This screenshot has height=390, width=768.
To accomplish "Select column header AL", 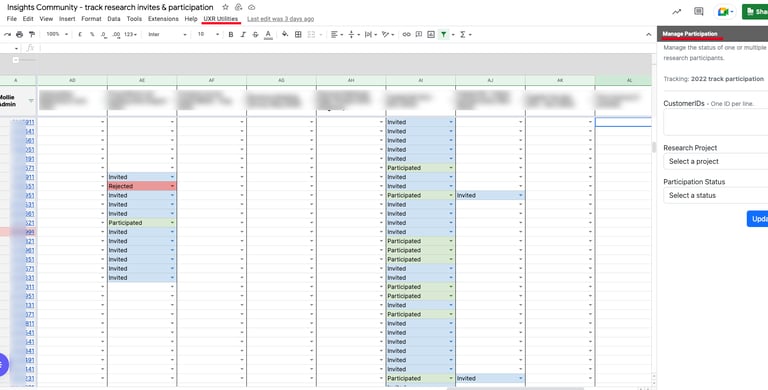I will [x=623, y=80].
